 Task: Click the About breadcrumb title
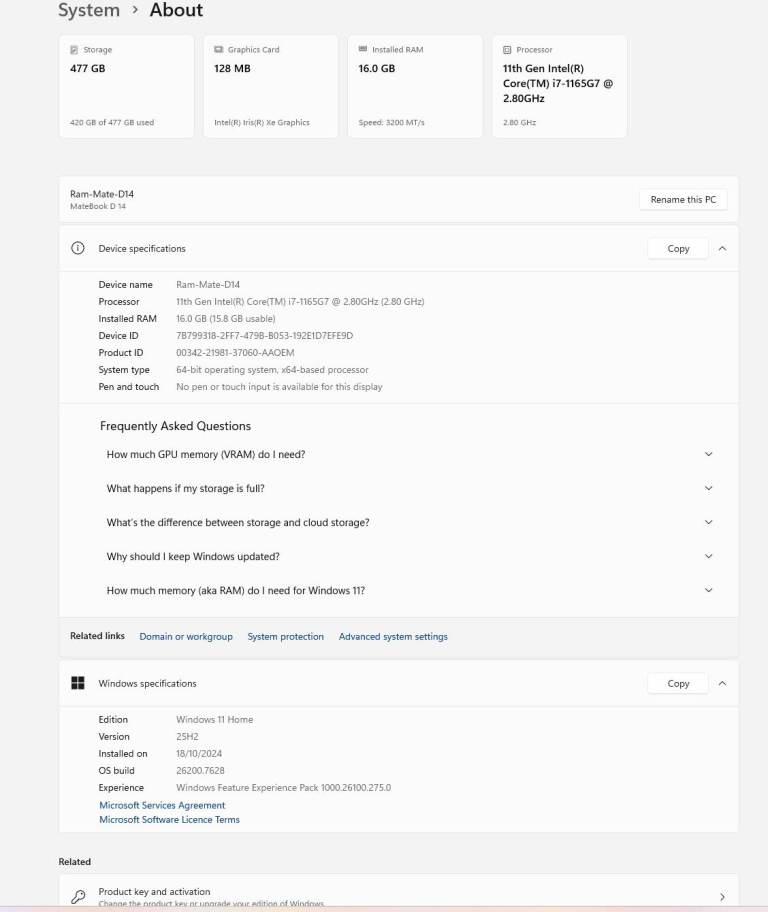(x=176, y=10)
